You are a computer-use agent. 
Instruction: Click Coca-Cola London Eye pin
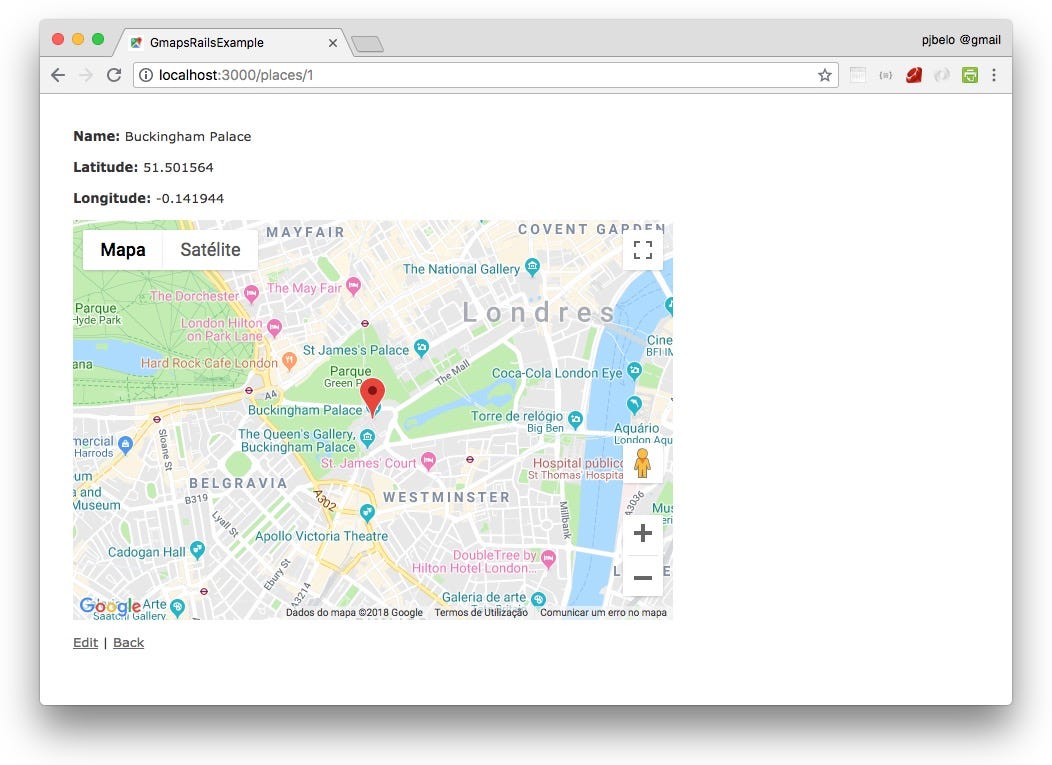634,370
